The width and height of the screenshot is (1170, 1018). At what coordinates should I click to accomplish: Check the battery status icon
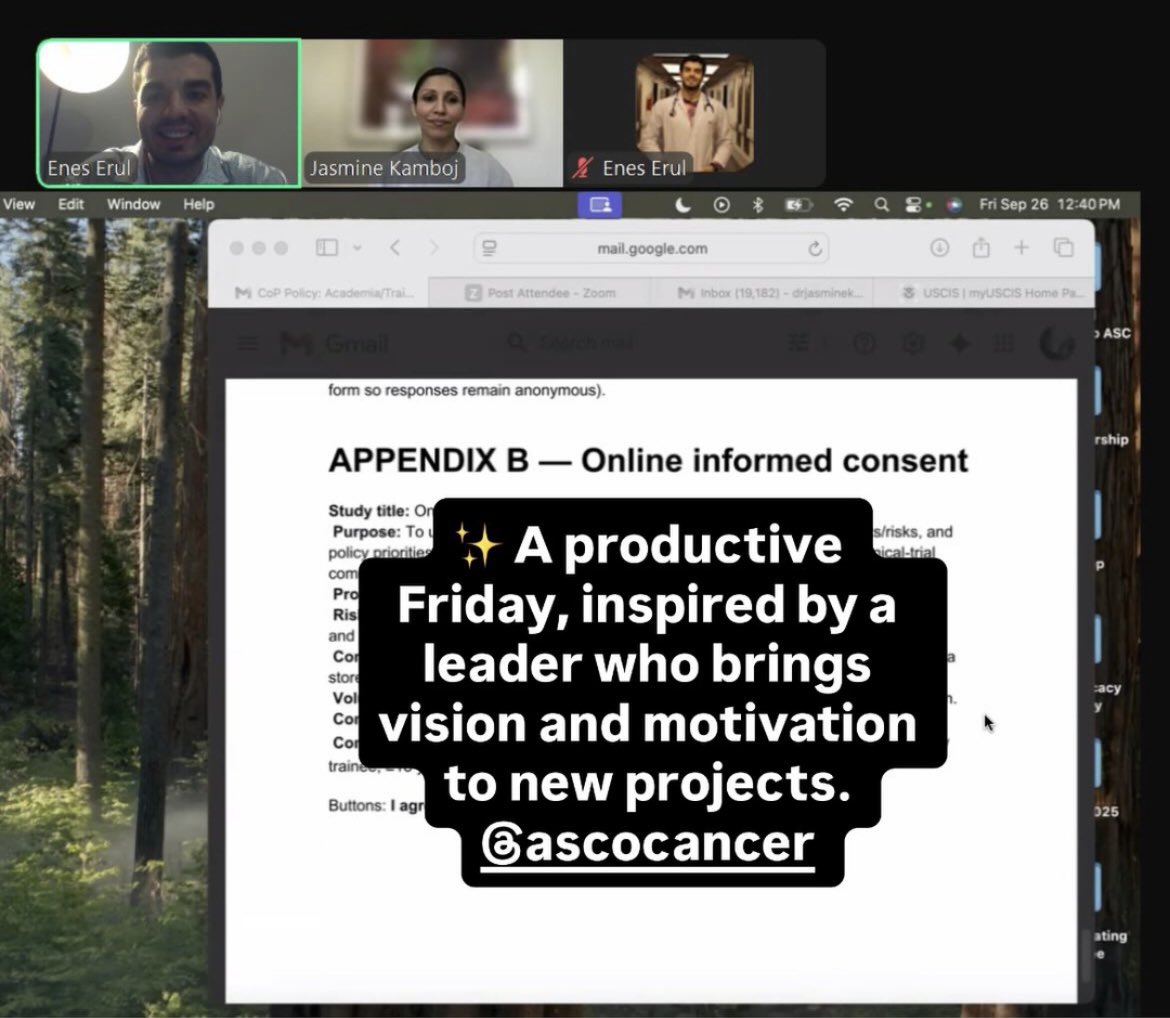(x=798, y=204)
